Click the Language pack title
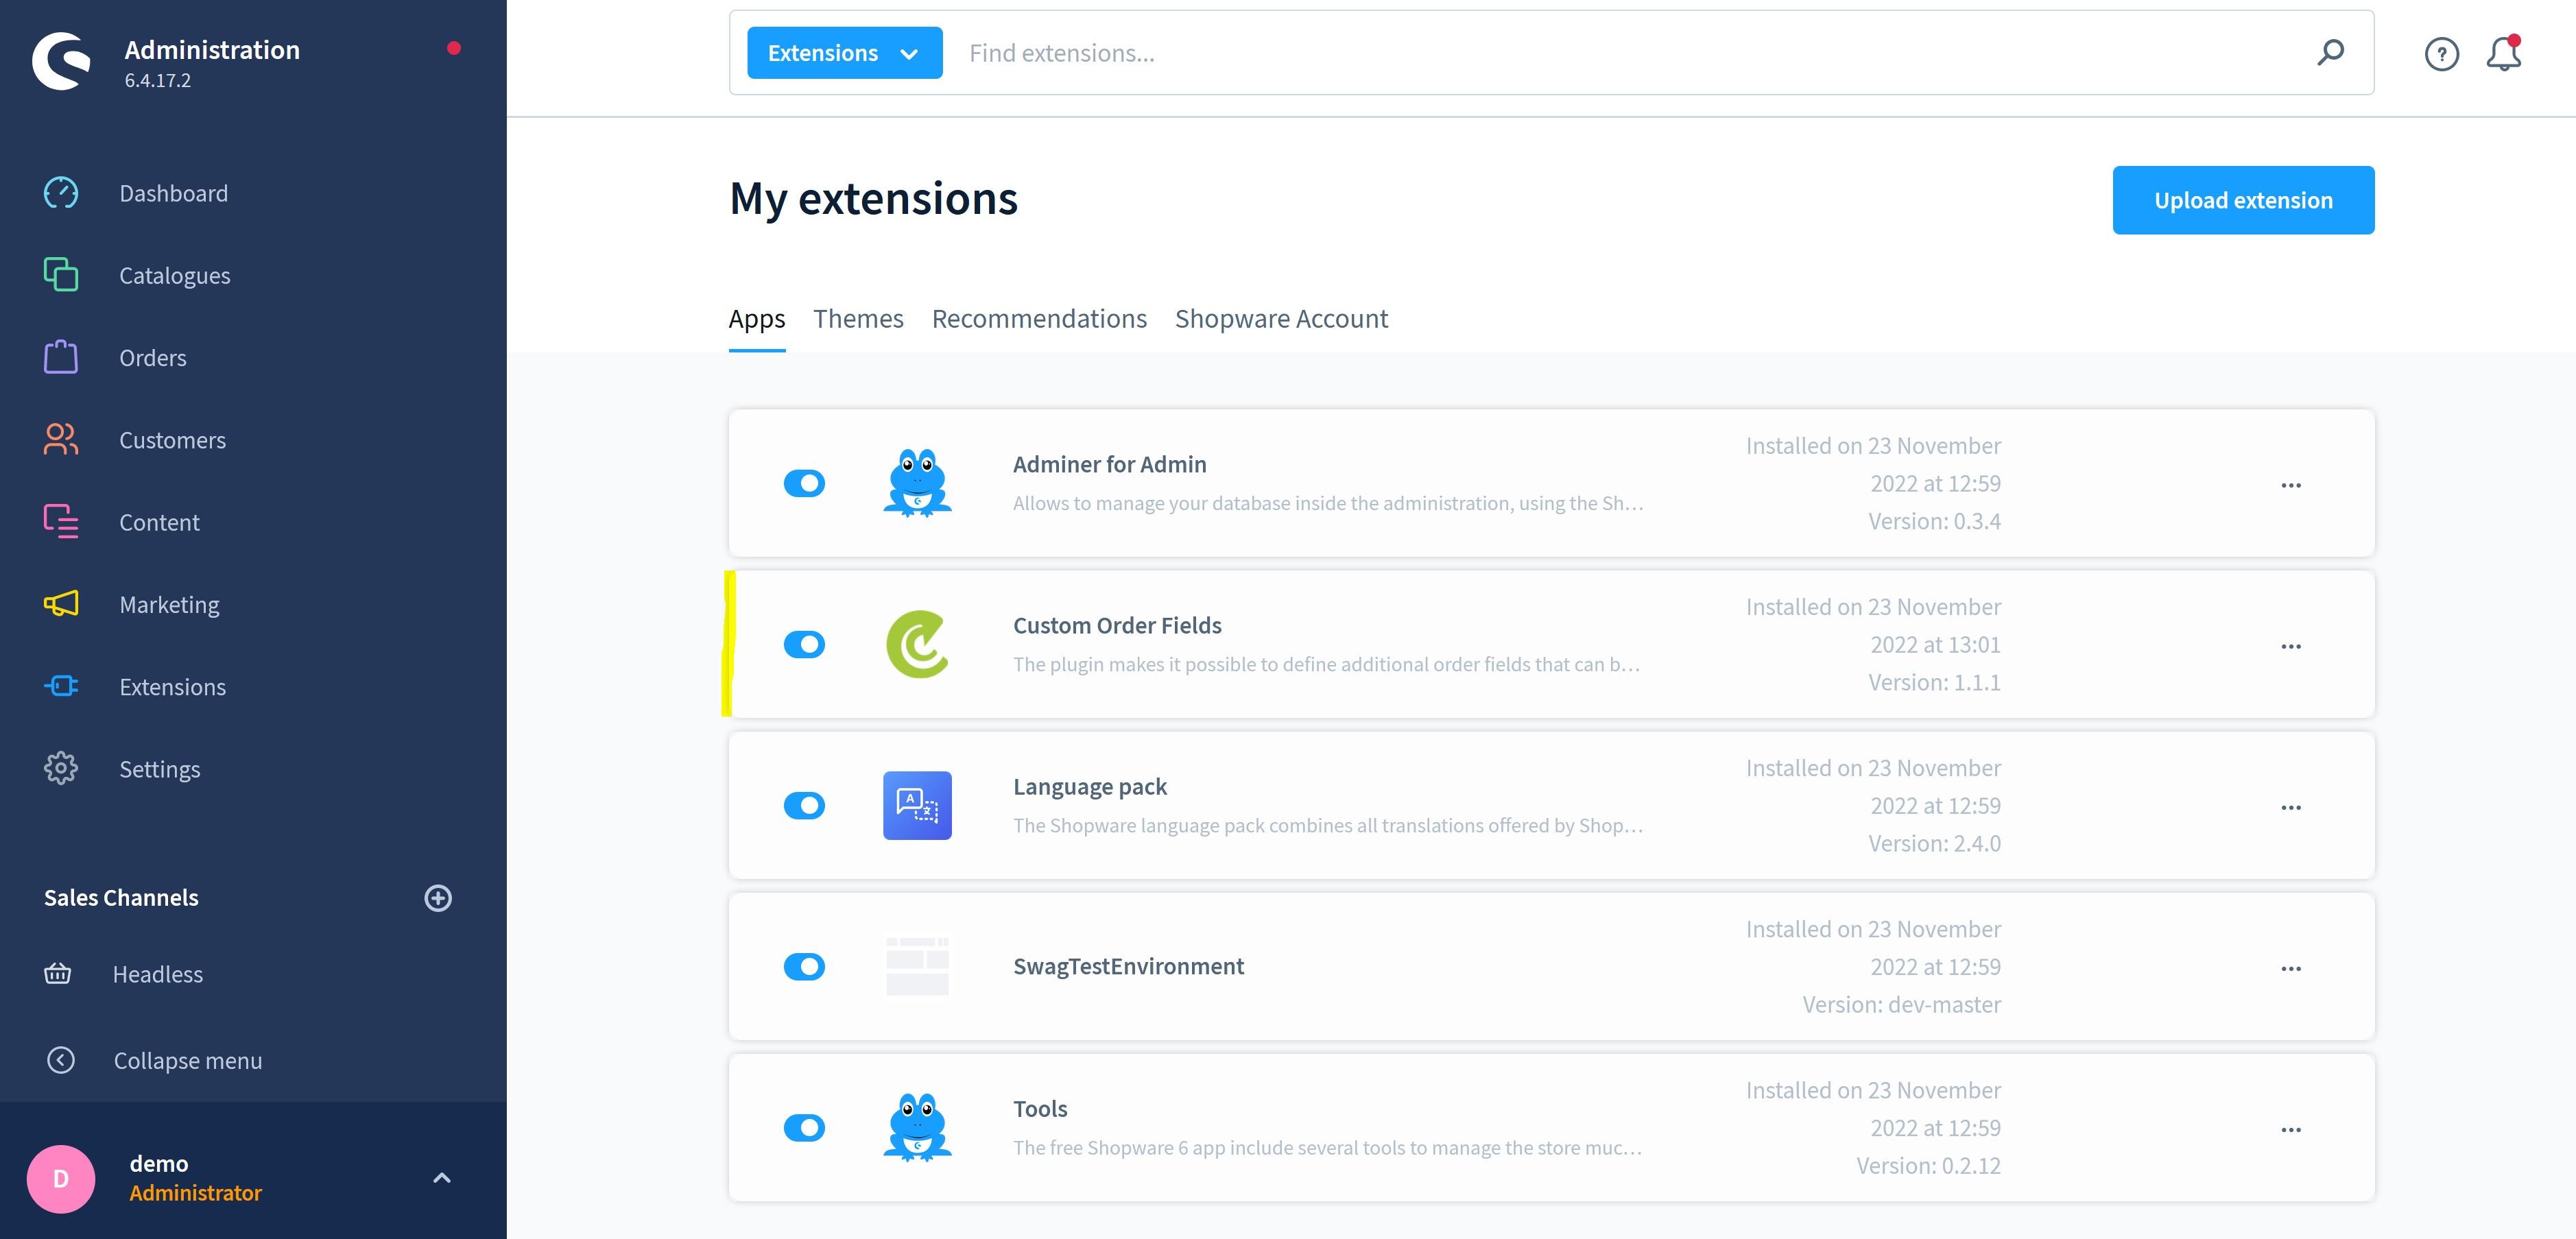The width and height of the screenshot is (2576, 1239). click(x=1090, y=786)
